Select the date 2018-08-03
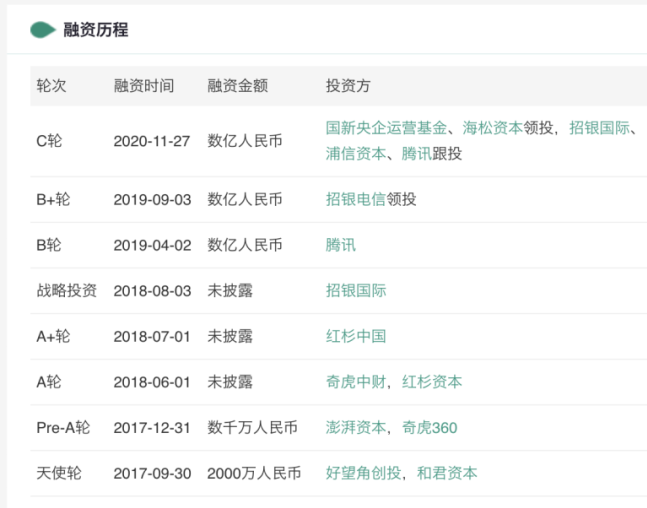The width and height of the screenshot is (647, 508). tap(152, 291)
